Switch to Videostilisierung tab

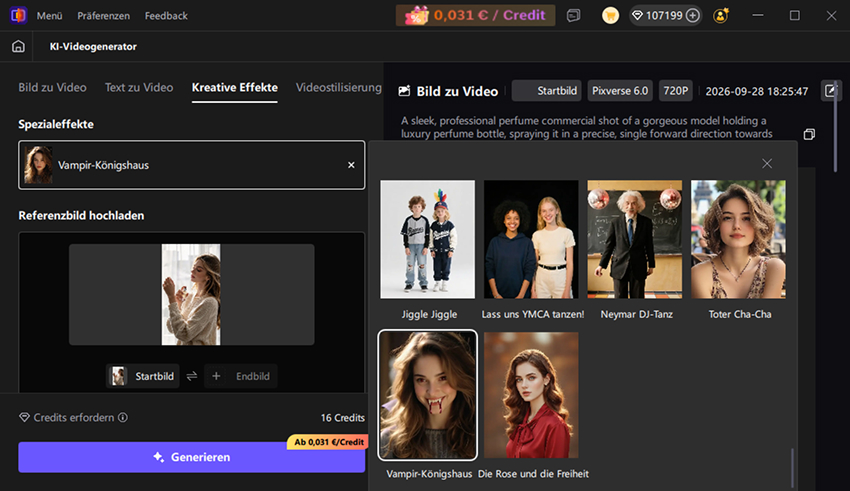coord(339,87)
